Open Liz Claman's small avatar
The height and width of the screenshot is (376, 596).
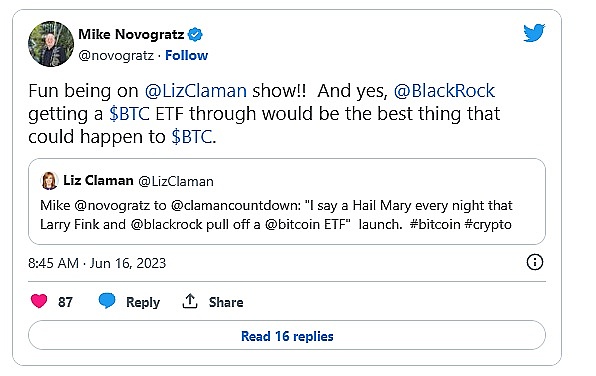tap(49, 181)
